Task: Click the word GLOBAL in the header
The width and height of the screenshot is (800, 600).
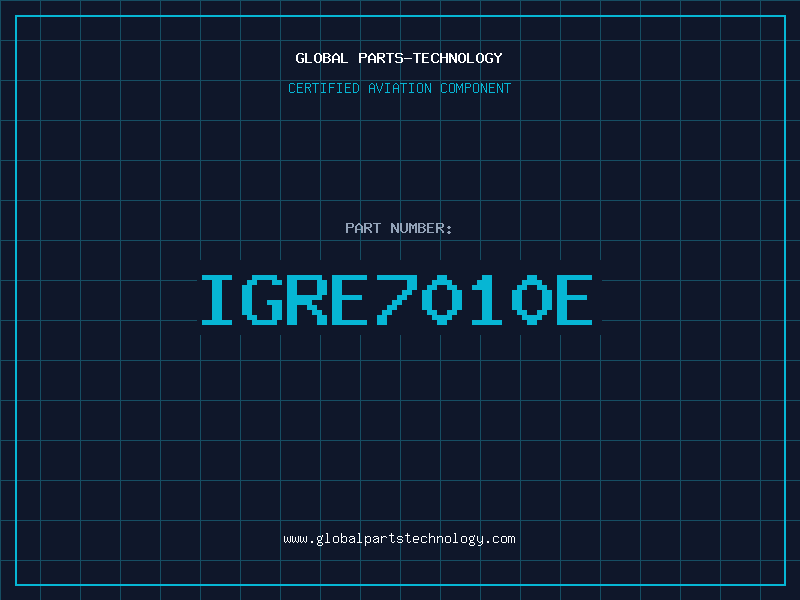Action: [x=321, y=58]
